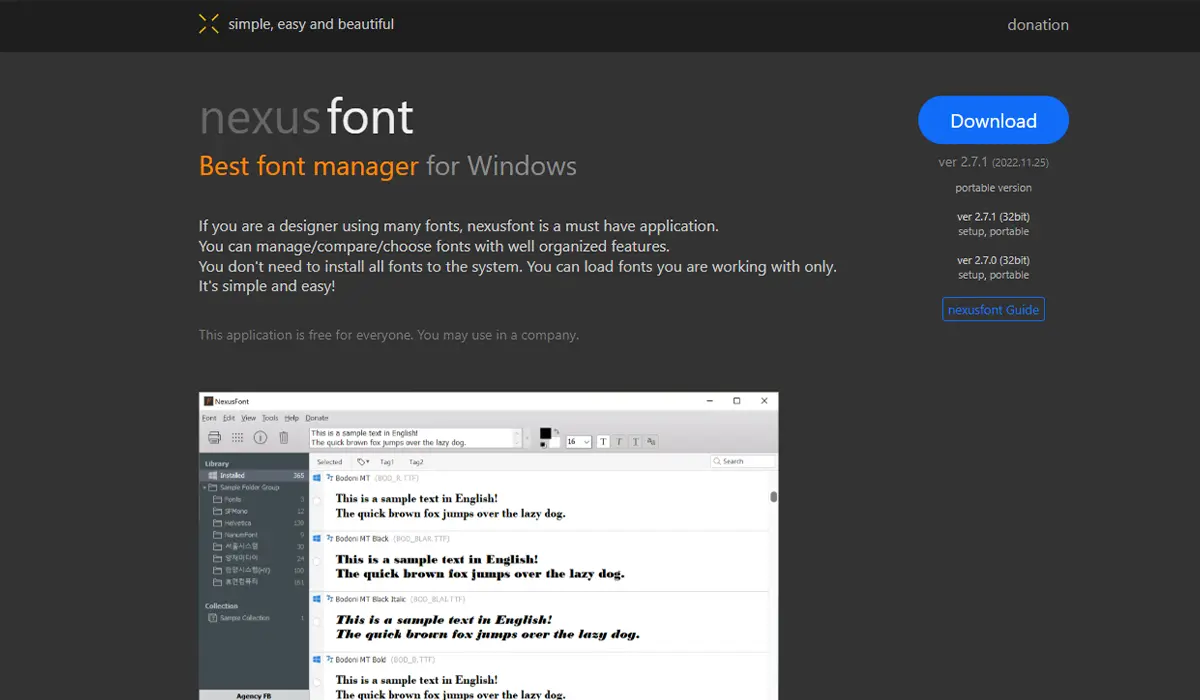Viewport: 1200px width, 700px height.
Task: Select the Fonts folder
Action: pos(232,499)
